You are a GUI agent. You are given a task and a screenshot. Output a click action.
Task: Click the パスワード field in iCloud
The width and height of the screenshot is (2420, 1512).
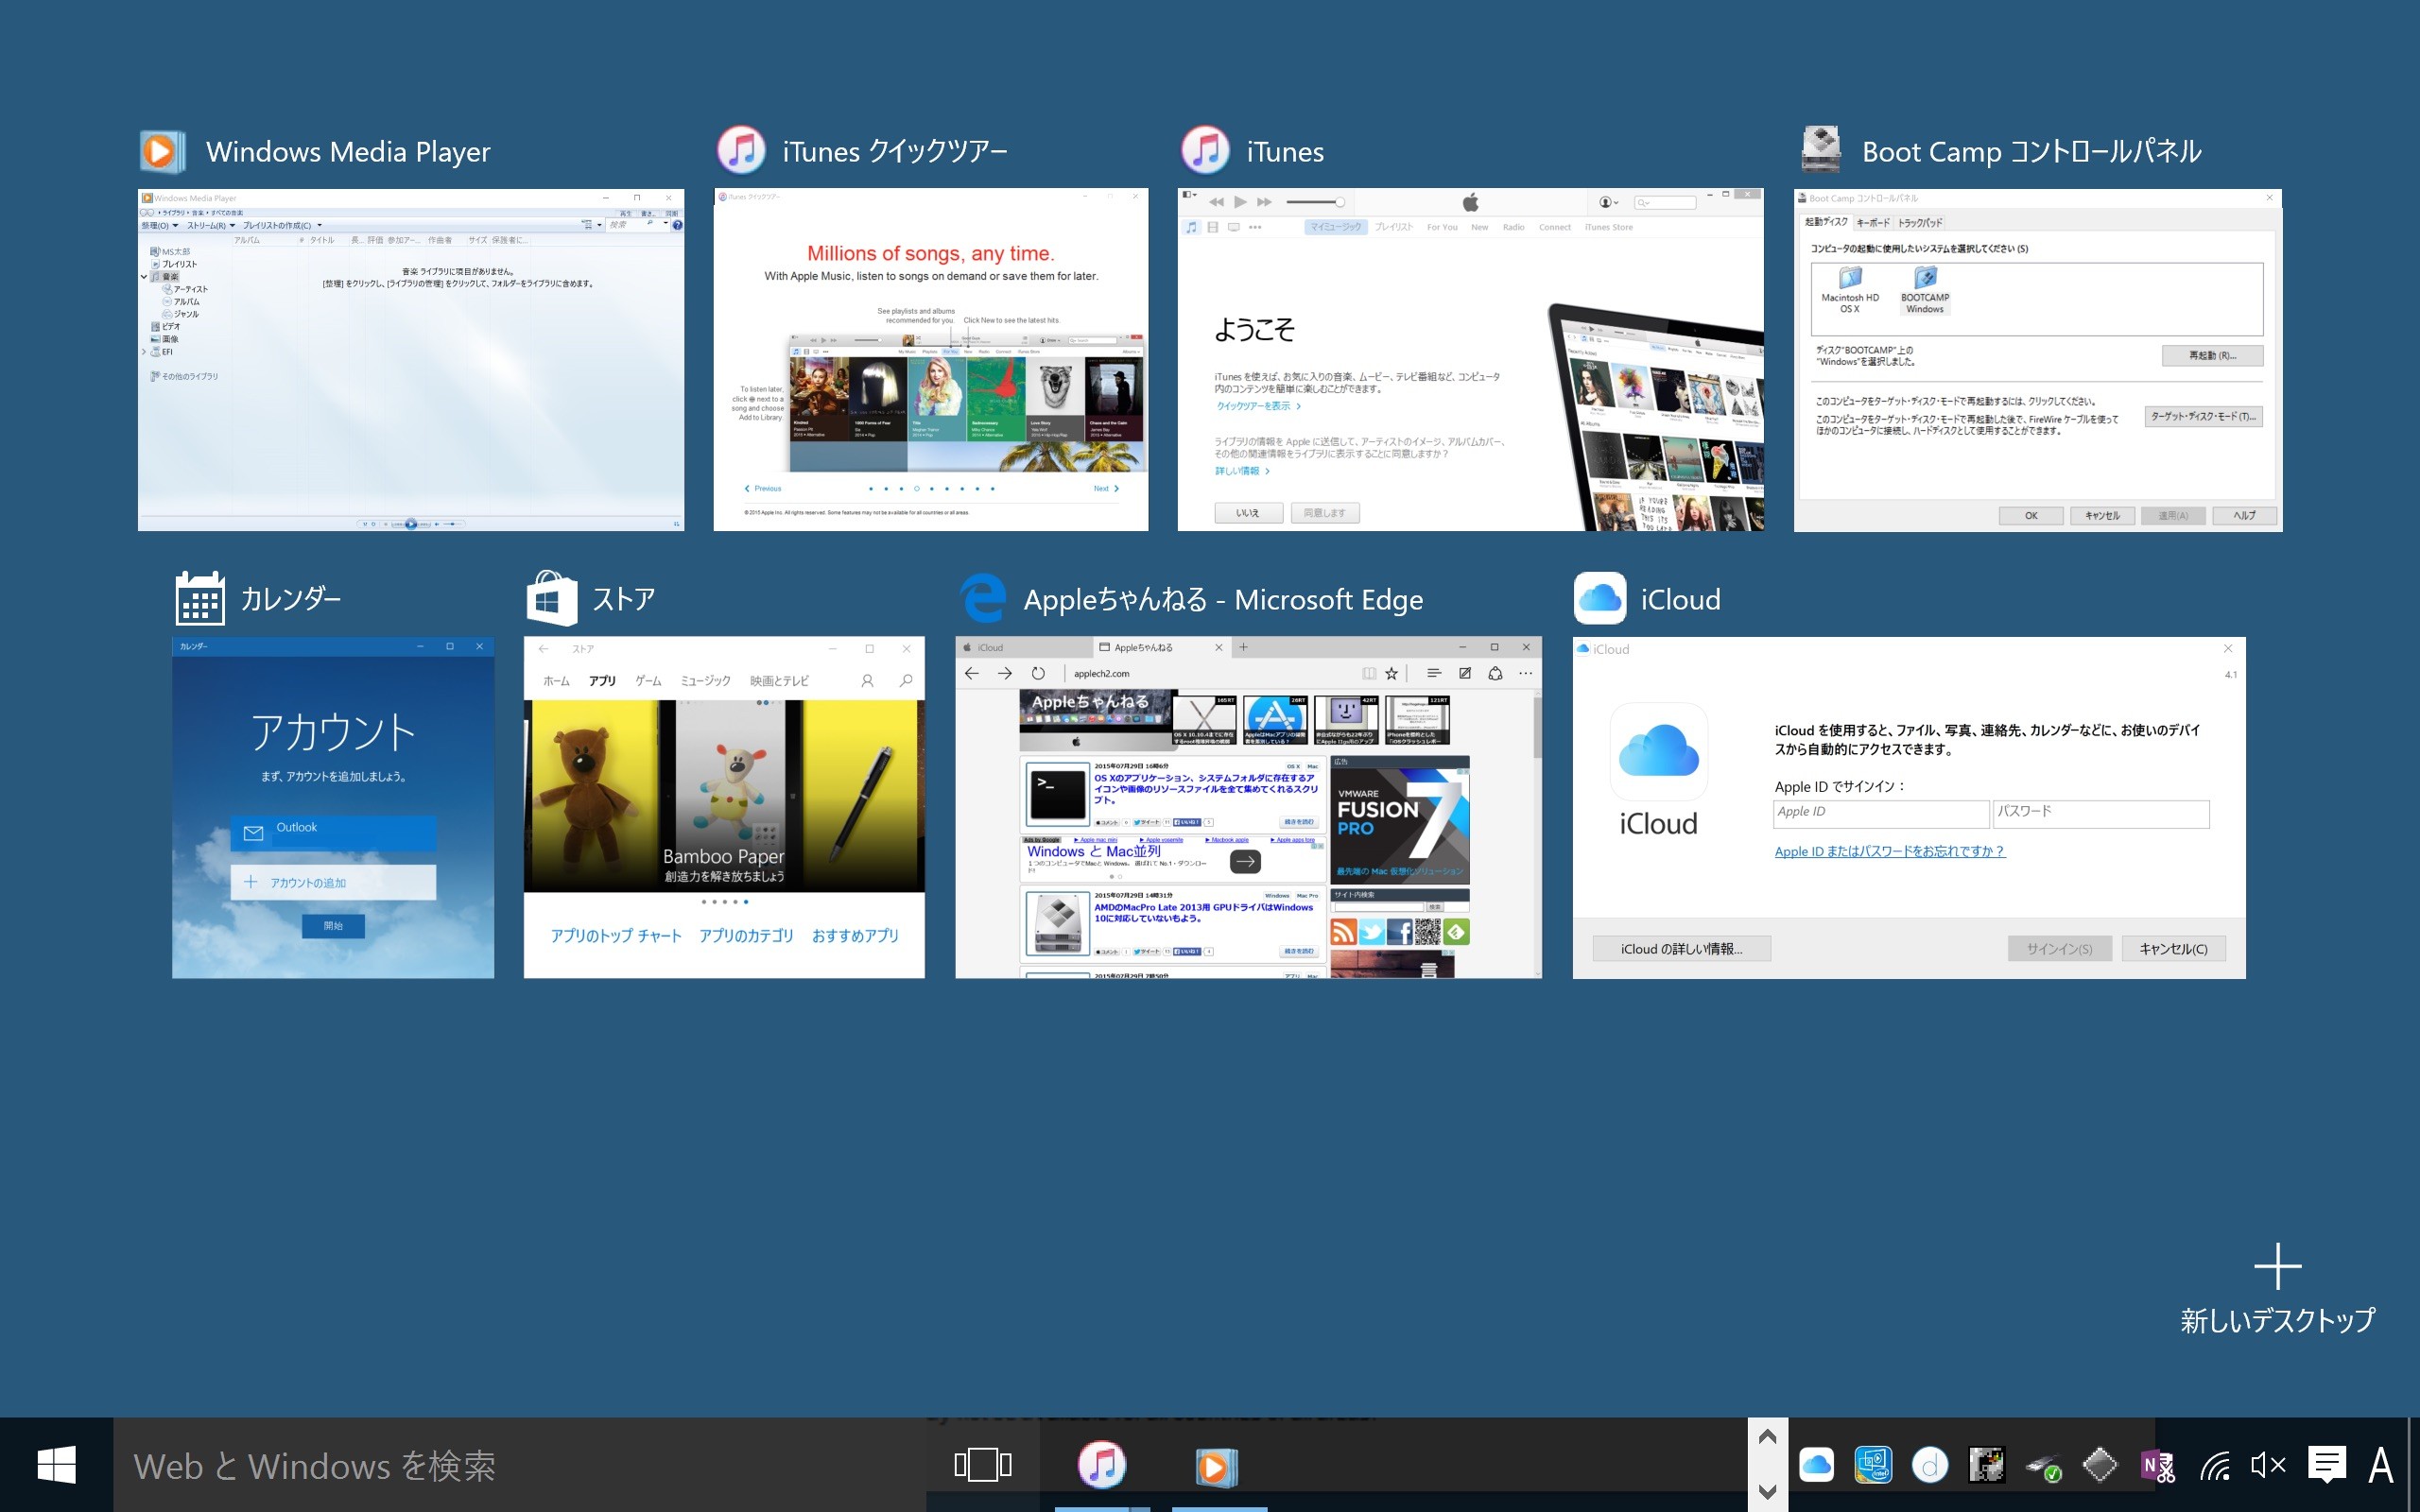[x=2100, y=812]
